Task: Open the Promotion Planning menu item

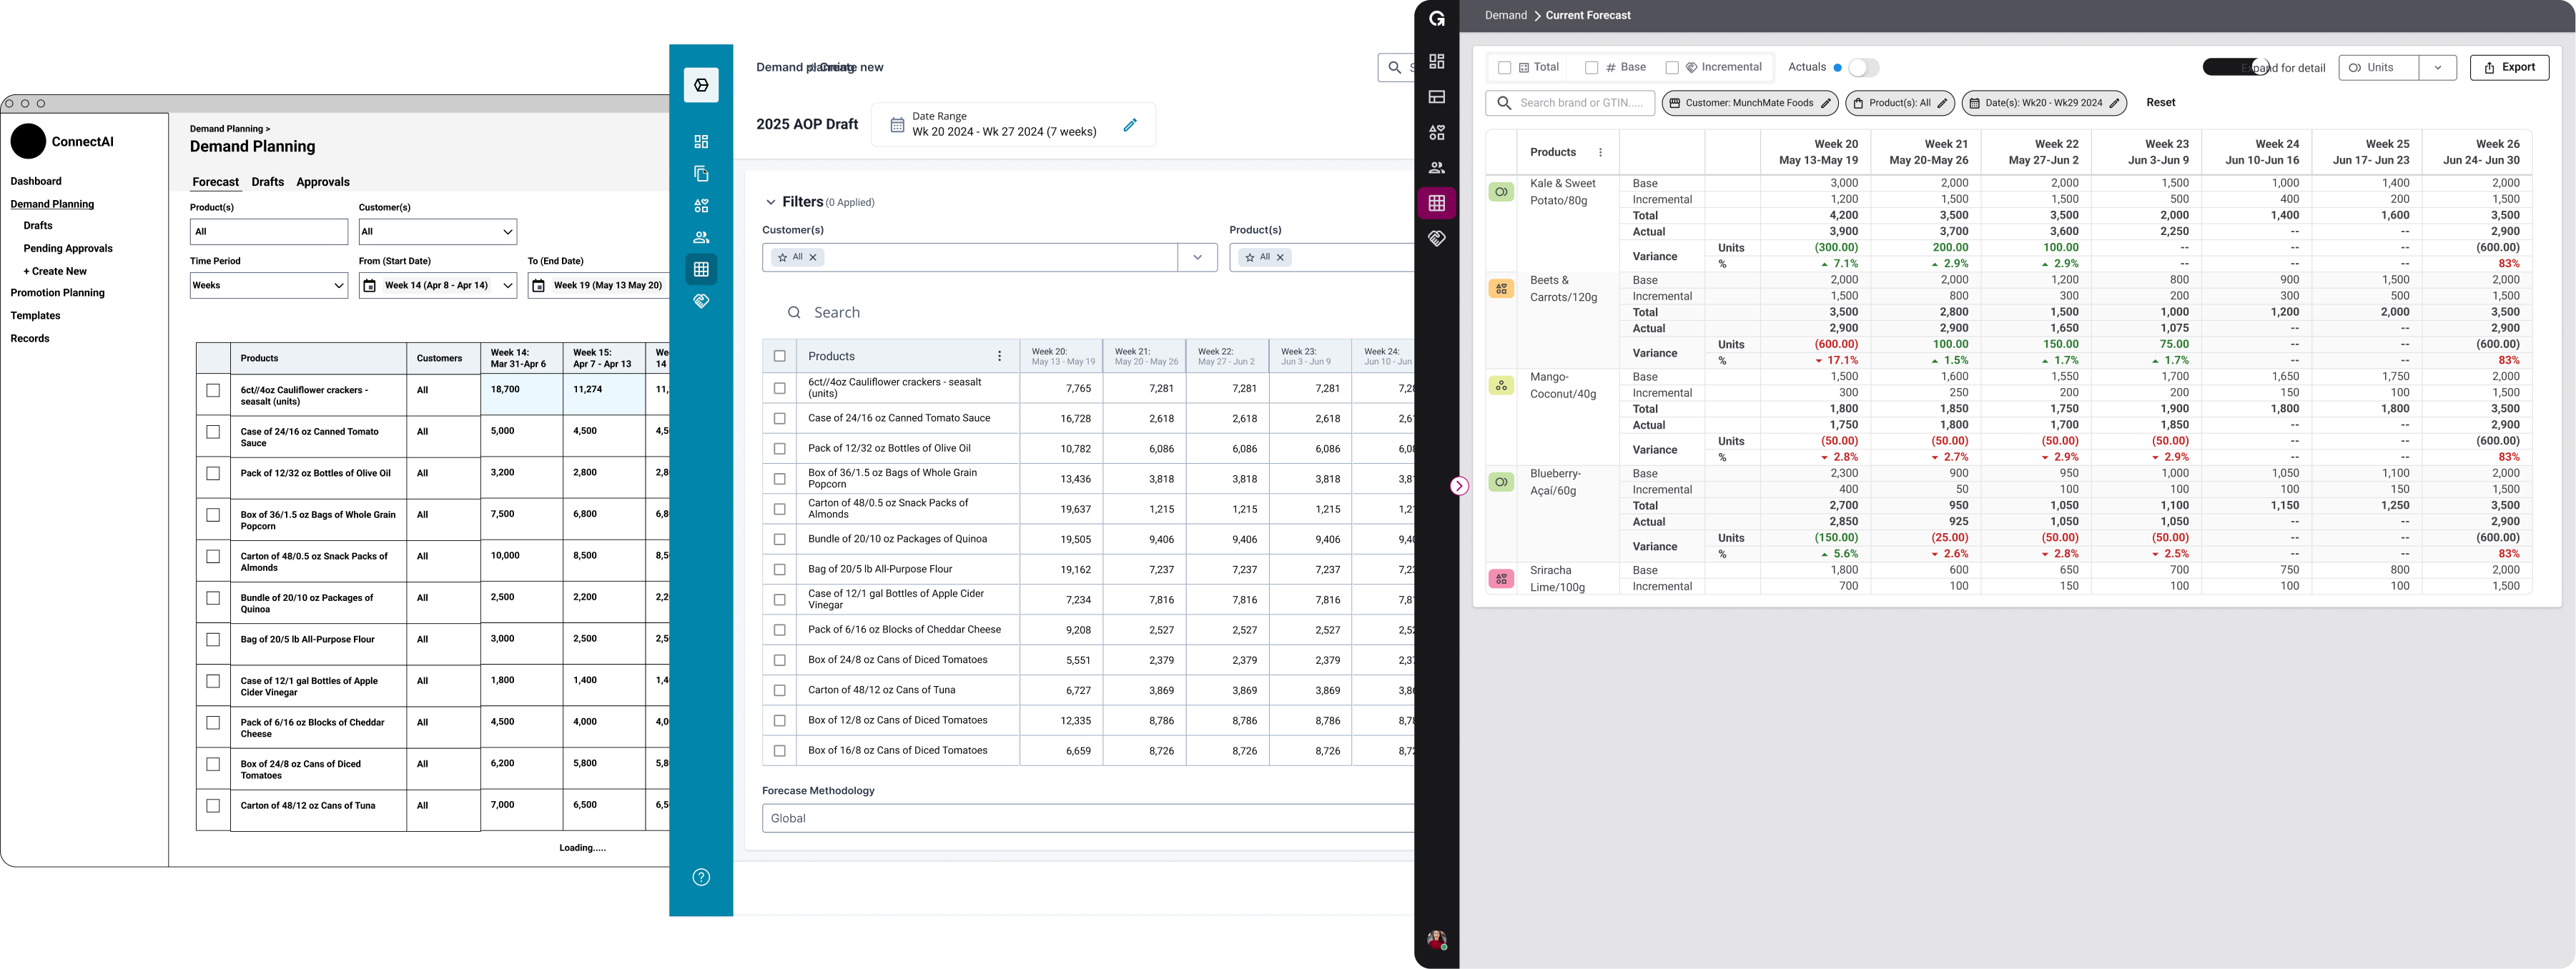Action: coord(57,293)
